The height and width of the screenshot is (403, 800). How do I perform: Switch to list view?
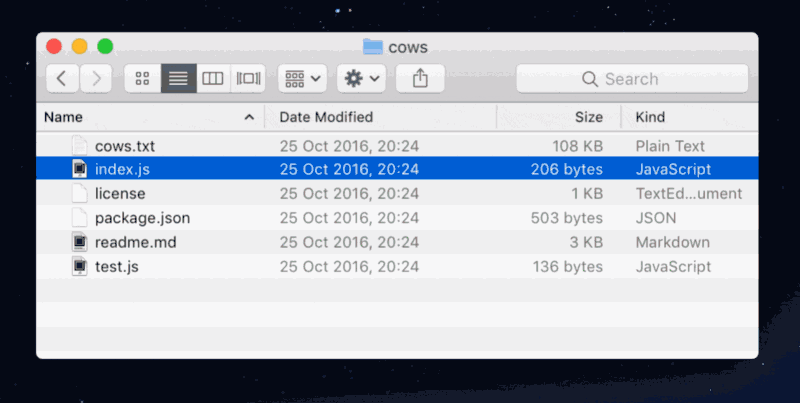(178, 78)
